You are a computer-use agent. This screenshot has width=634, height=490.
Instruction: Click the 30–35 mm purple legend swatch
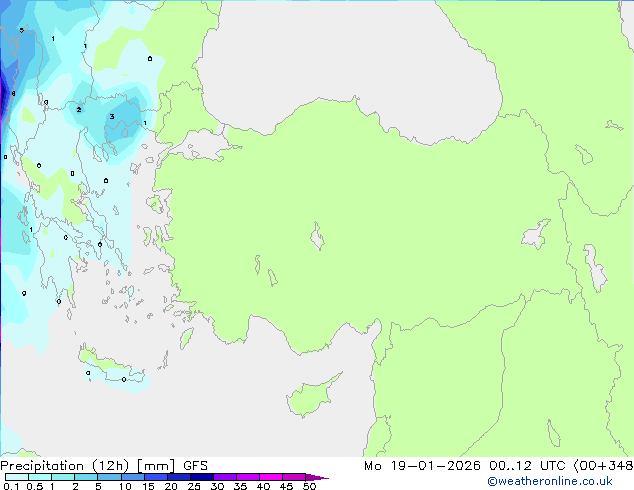tap(224, 477)
